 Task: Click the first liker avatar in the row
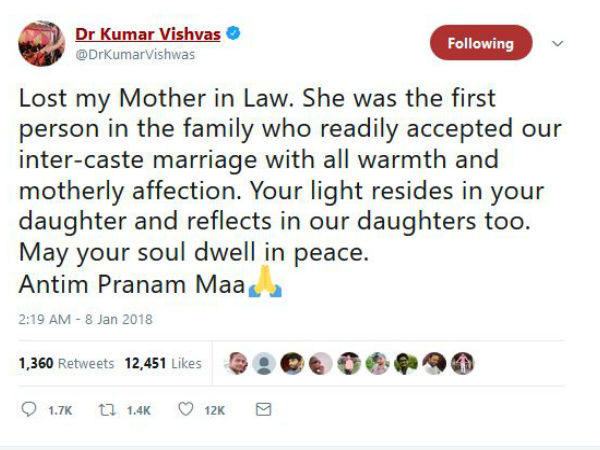point(236,364)
